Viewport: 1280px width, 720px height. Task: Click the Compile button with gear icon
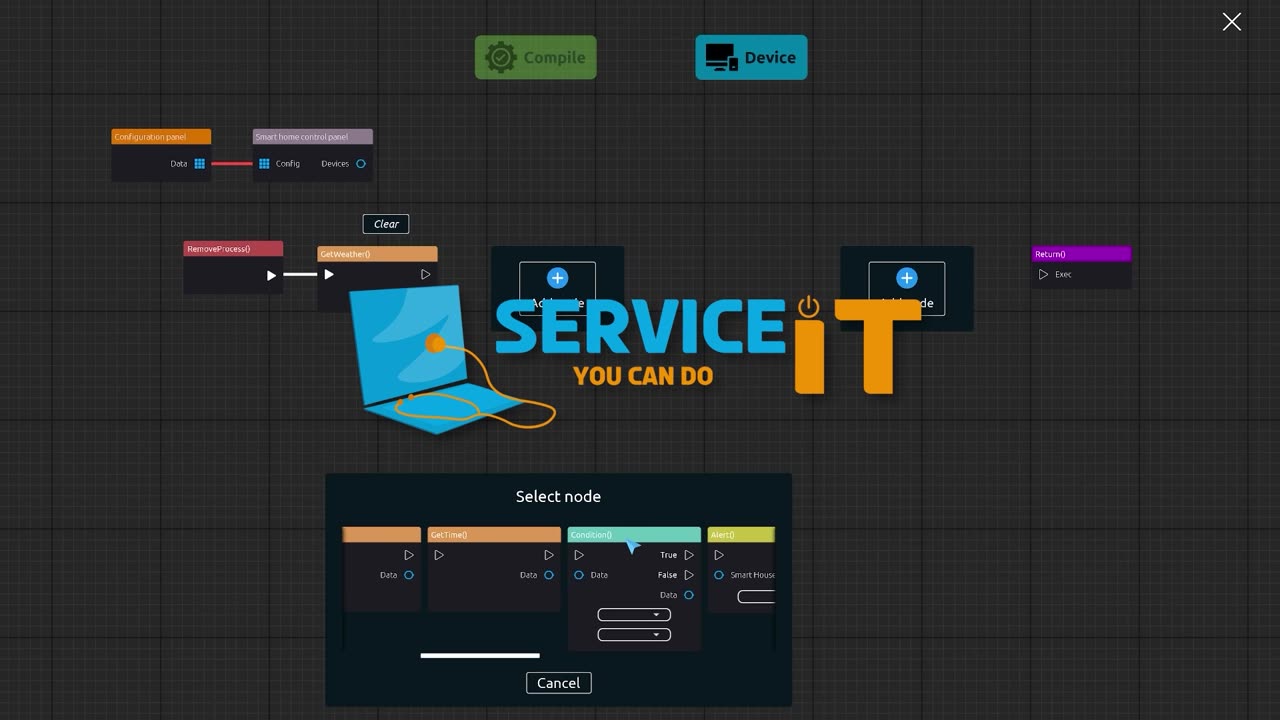click(535, 58)
